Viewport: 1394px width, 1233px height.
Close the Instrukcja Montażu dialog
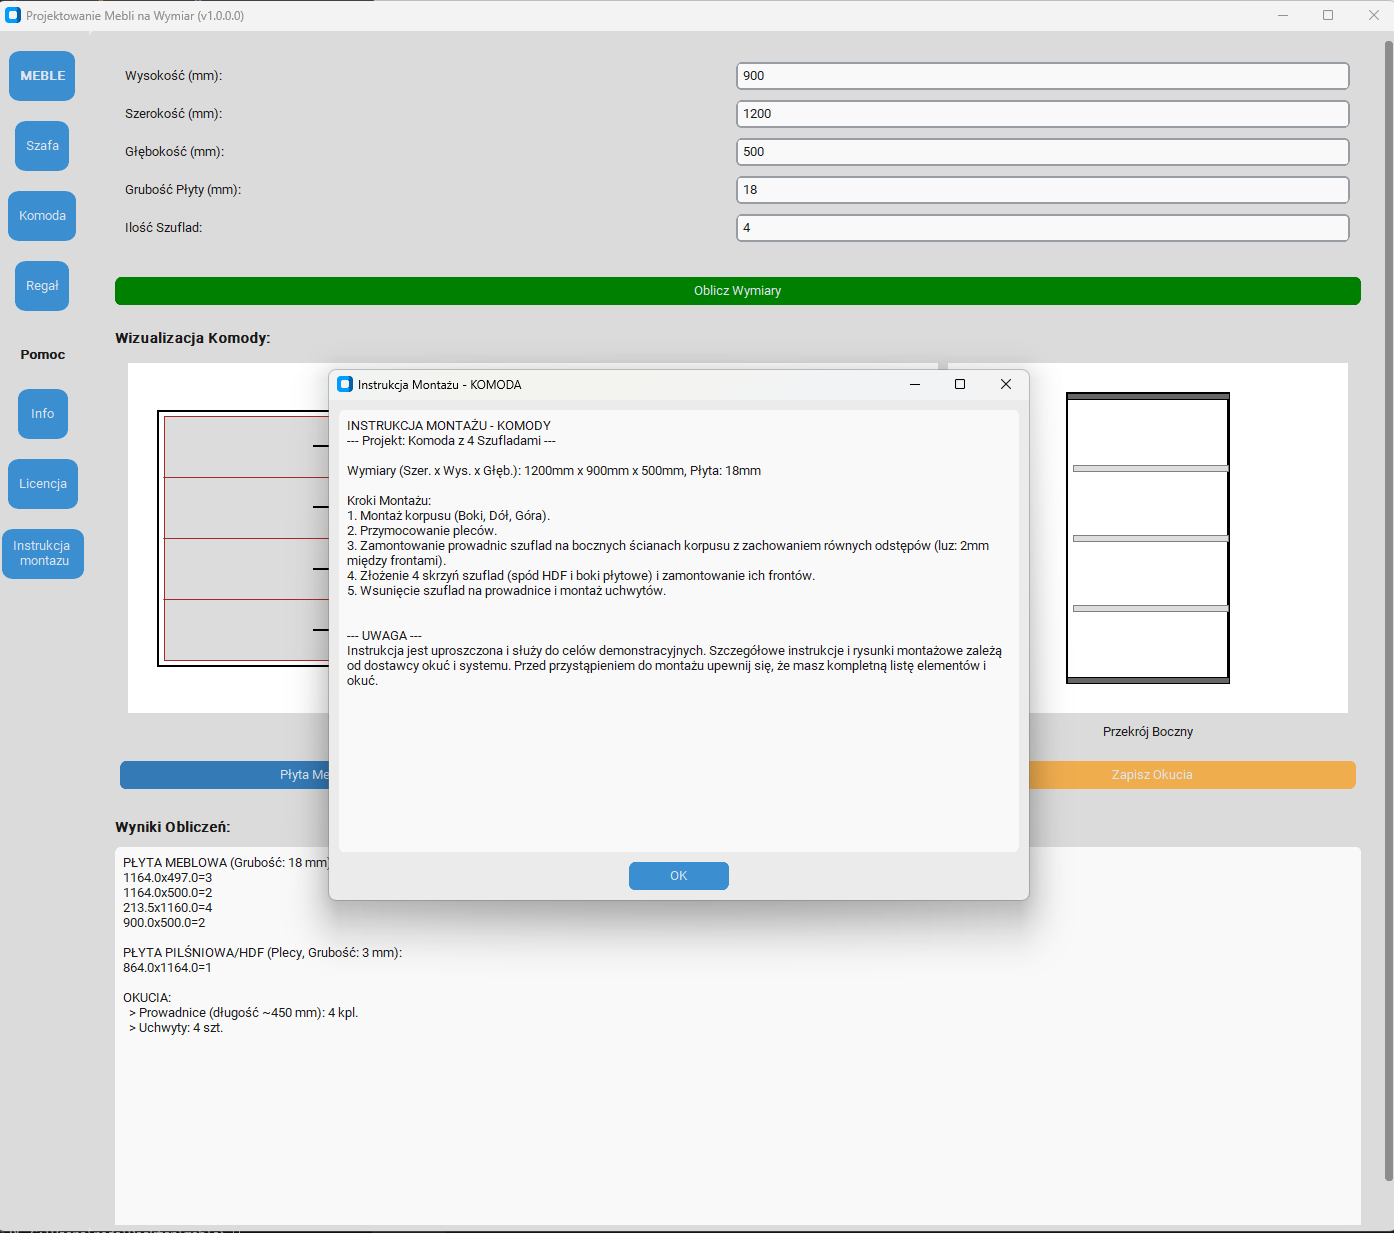pyautogui.click(x=1006, y=384)
